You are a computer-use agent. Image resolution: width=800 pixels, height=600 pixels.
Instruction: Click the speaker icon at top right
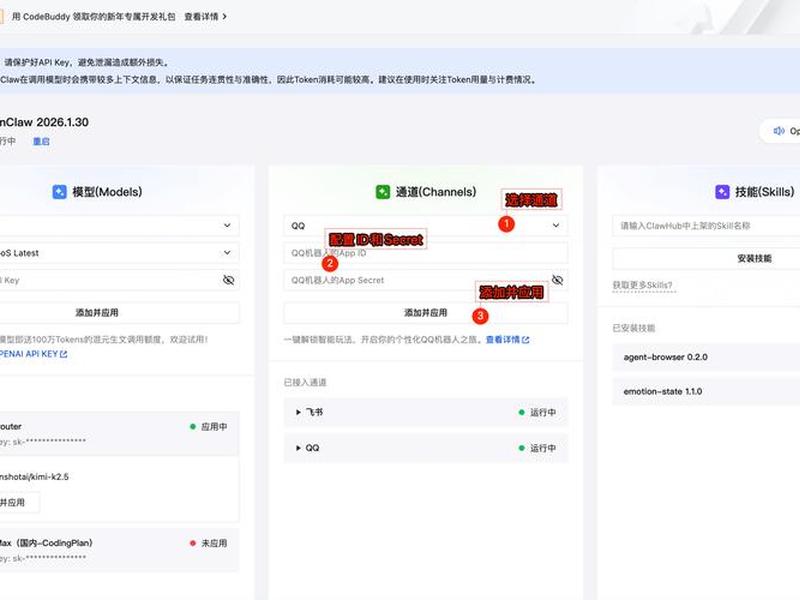coord(779,131)
